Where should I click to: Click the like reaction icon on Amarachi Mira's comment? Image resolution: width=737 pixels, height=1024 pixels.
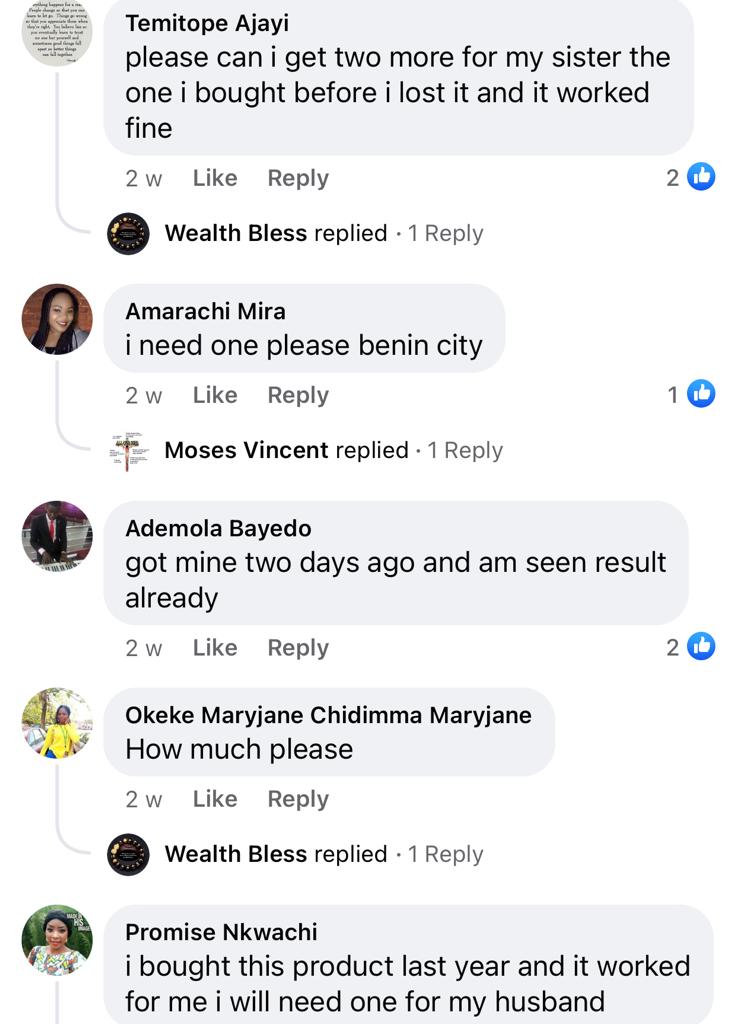[x=701, y=395]
